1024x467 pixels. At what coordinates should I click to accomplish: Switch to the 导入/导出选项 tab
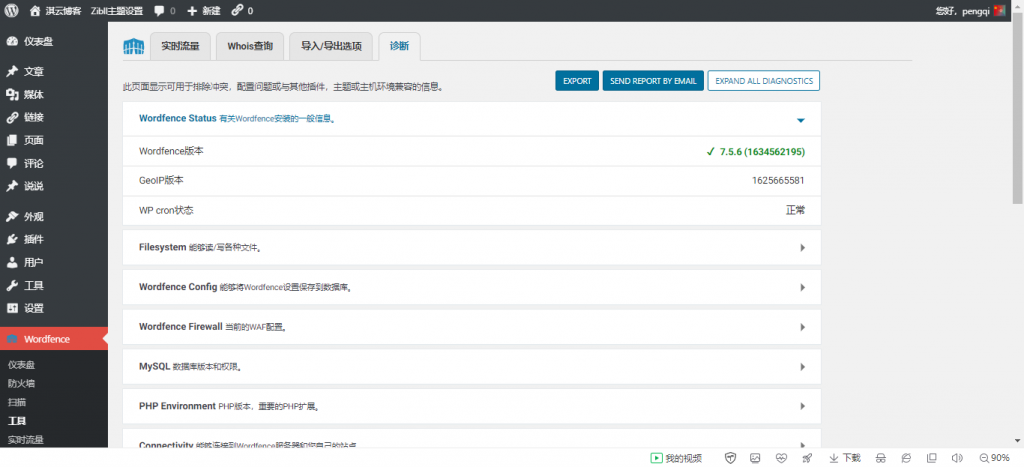[331, 46]
